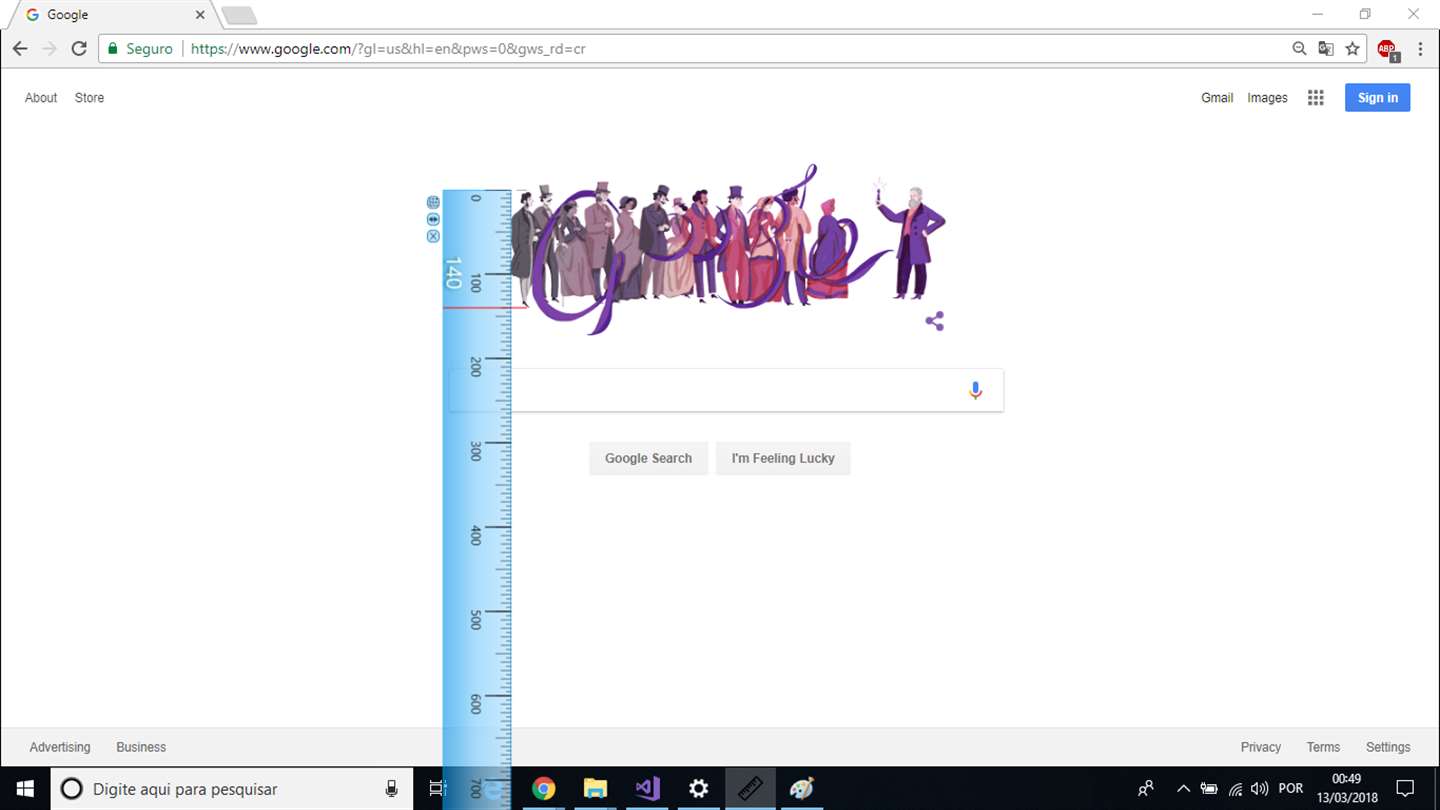Click the Google Search button
The height and width of the screenshot is (810, 1440).
[648, 458]
